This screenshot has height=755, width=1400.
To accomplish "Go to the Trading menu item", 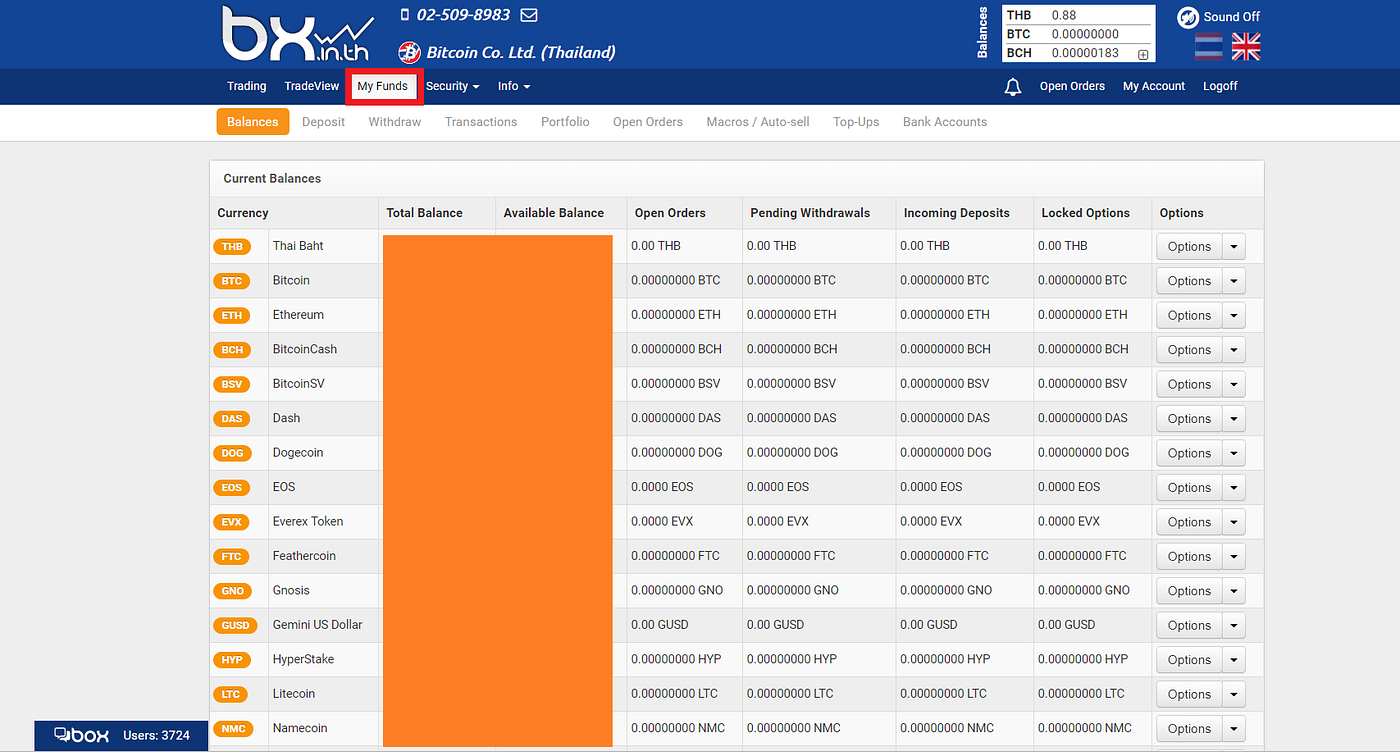I will click(x=246, y=87).
